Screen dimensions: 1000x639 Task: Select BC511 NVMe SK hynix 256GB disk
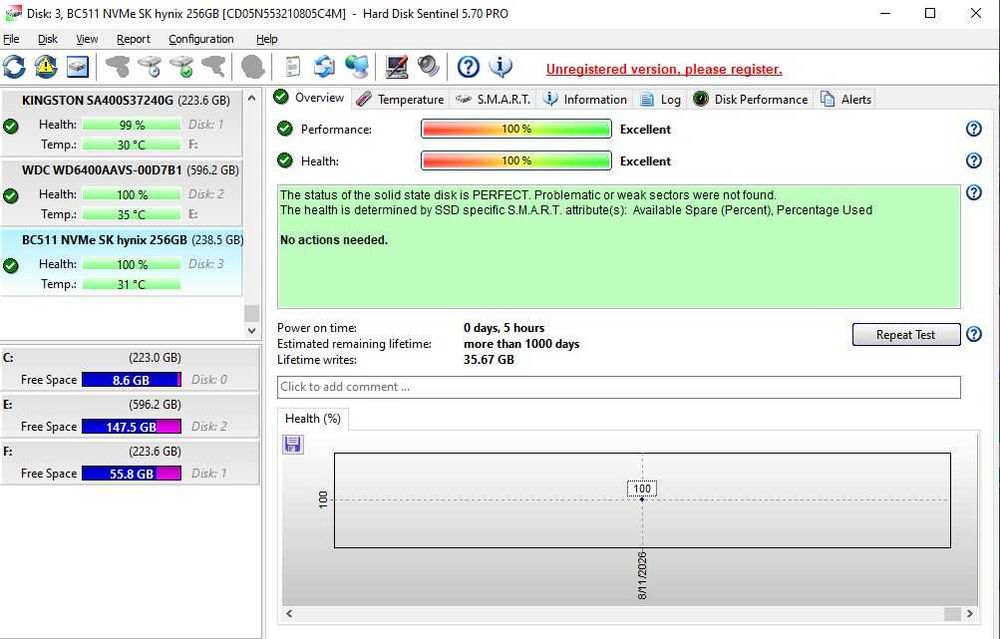[122, 262]
